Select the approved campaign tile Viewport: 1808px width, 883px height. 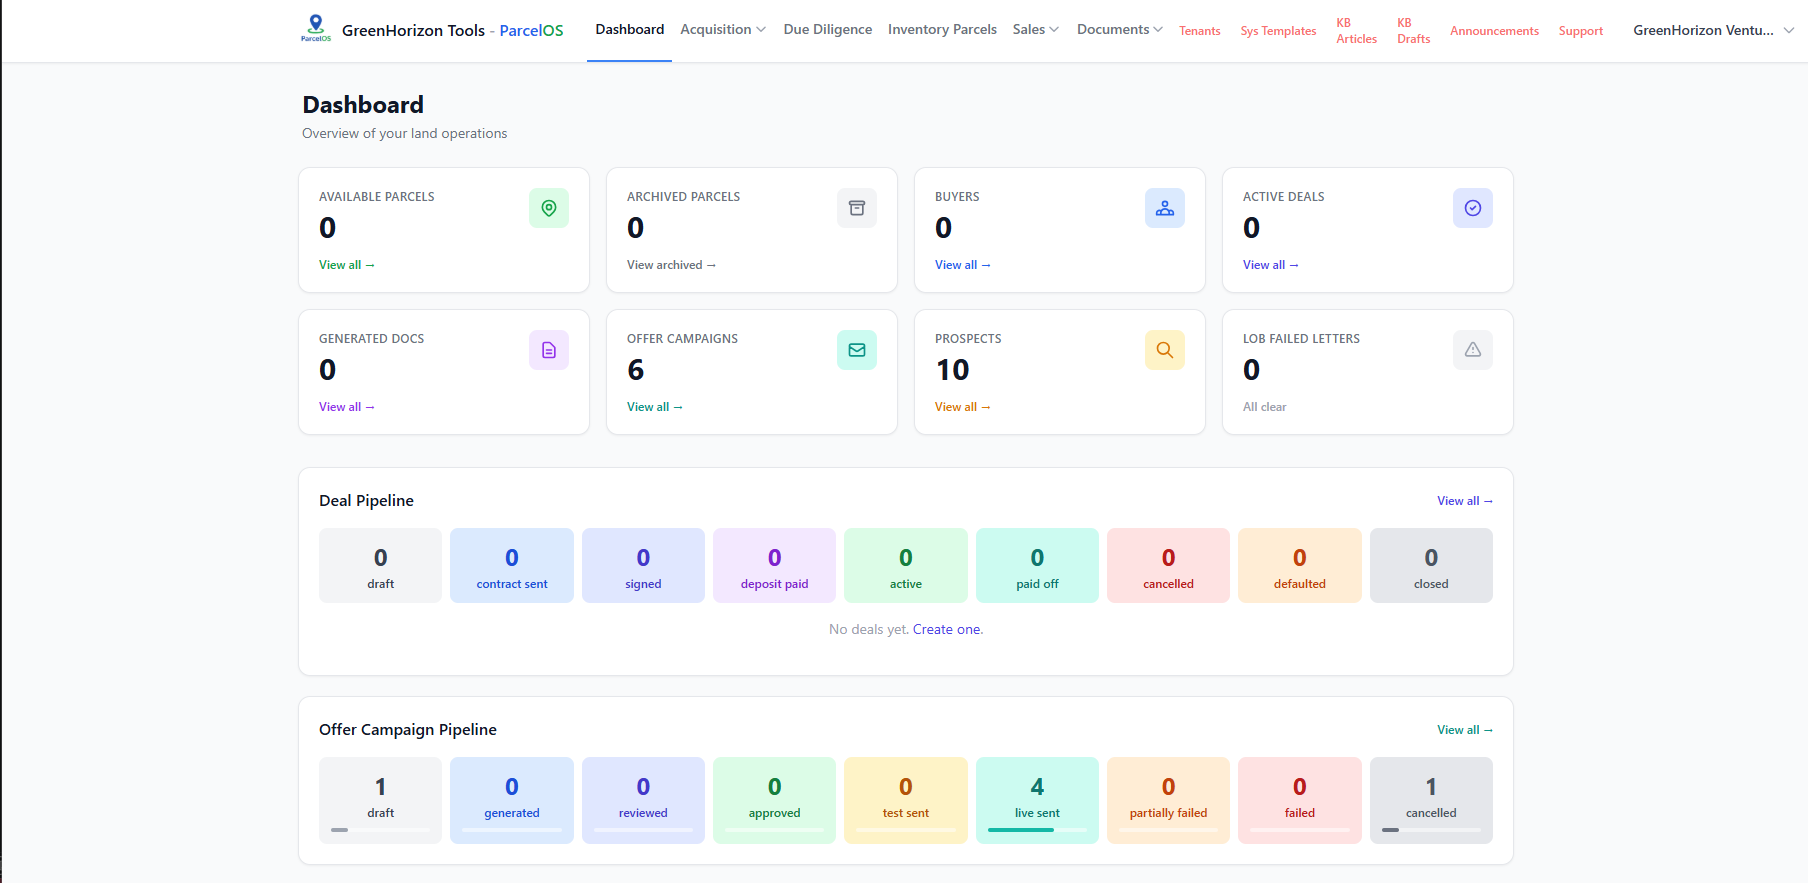click(774, 800)
